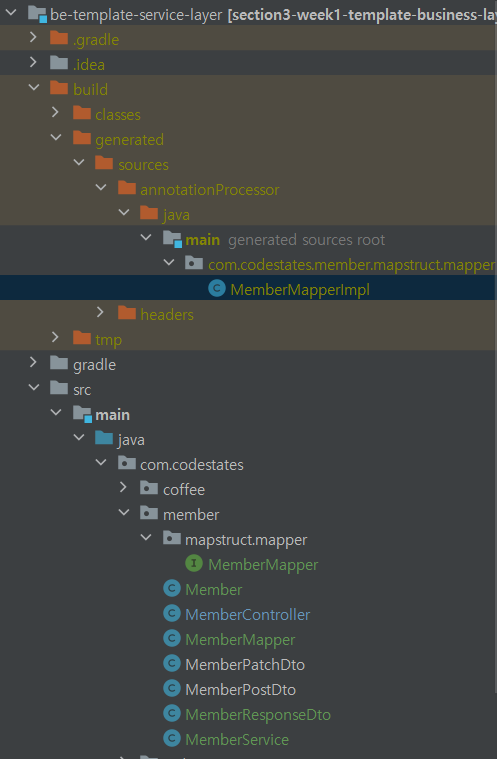497x759 pixels.
Task: Expand the gradle folder
Action: click(x=33, y=362)
